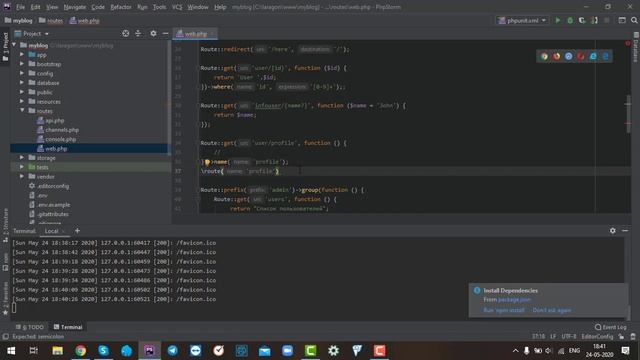The height and width of the screenshot is (360, 640).
Task: Add a new terminal session tab
Action: (77, 231)
